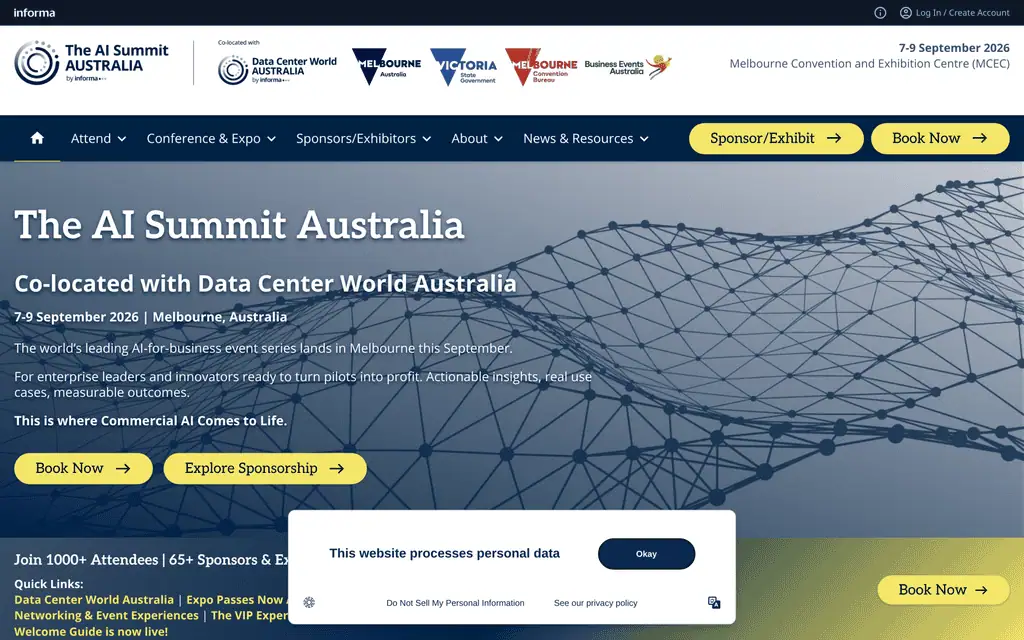Open Data Center World Australia quick link
1024x640 pixels.
click(x=94, y=600)
